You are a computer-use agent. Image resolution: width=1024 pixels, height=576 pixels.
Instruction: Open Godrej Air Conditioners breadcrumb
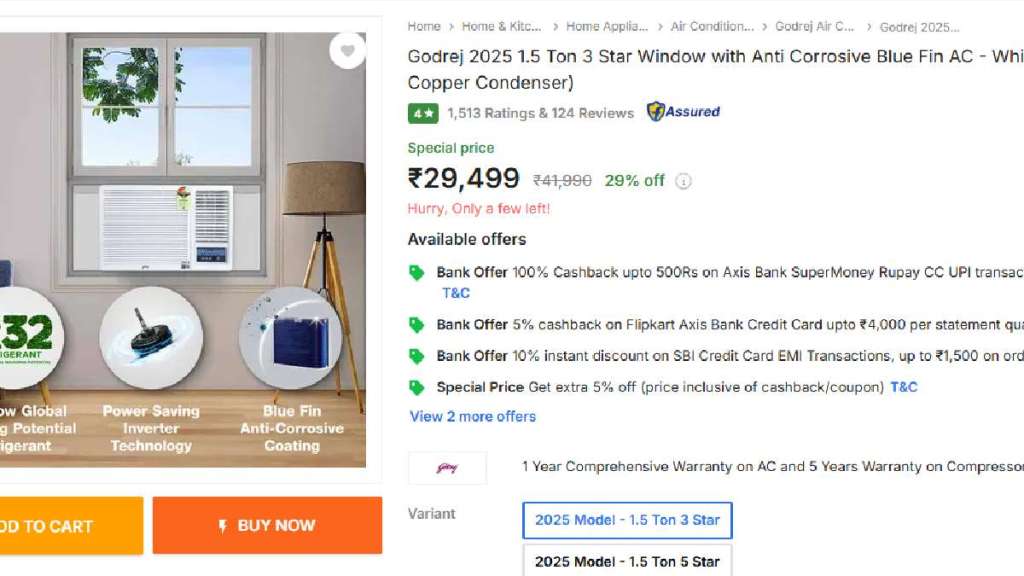tap(815, 27)
